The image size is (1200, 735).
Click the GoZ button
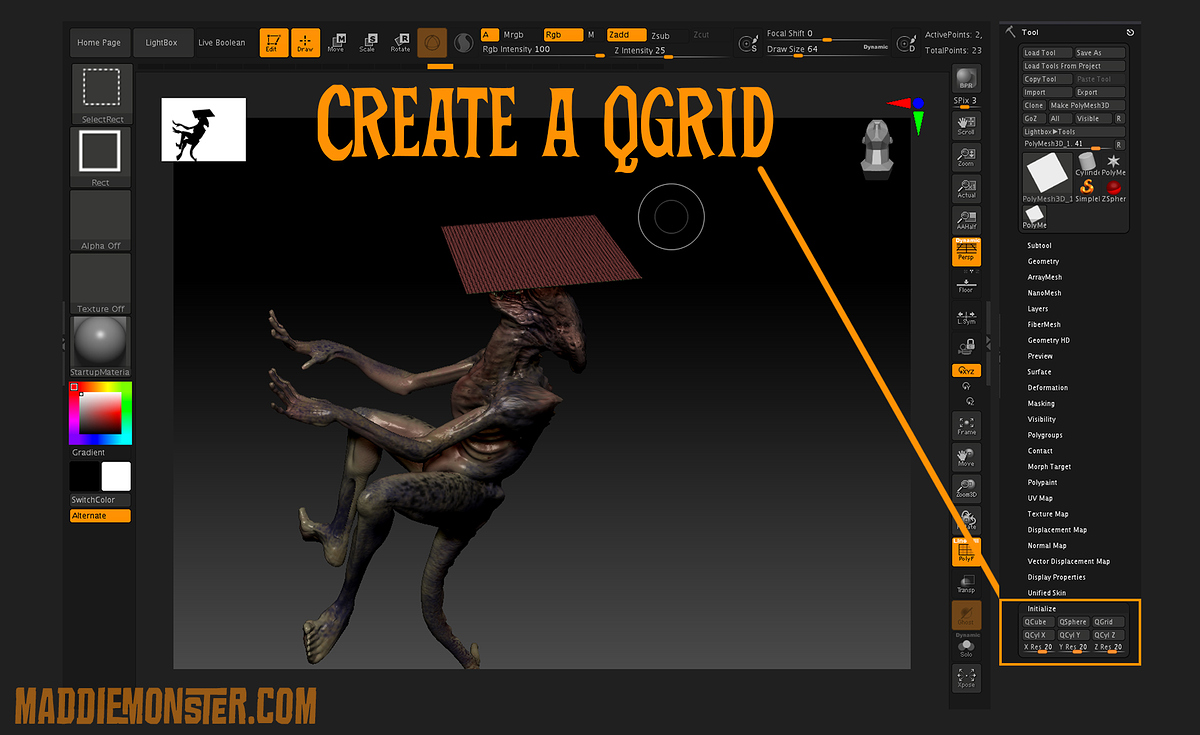1033,118
